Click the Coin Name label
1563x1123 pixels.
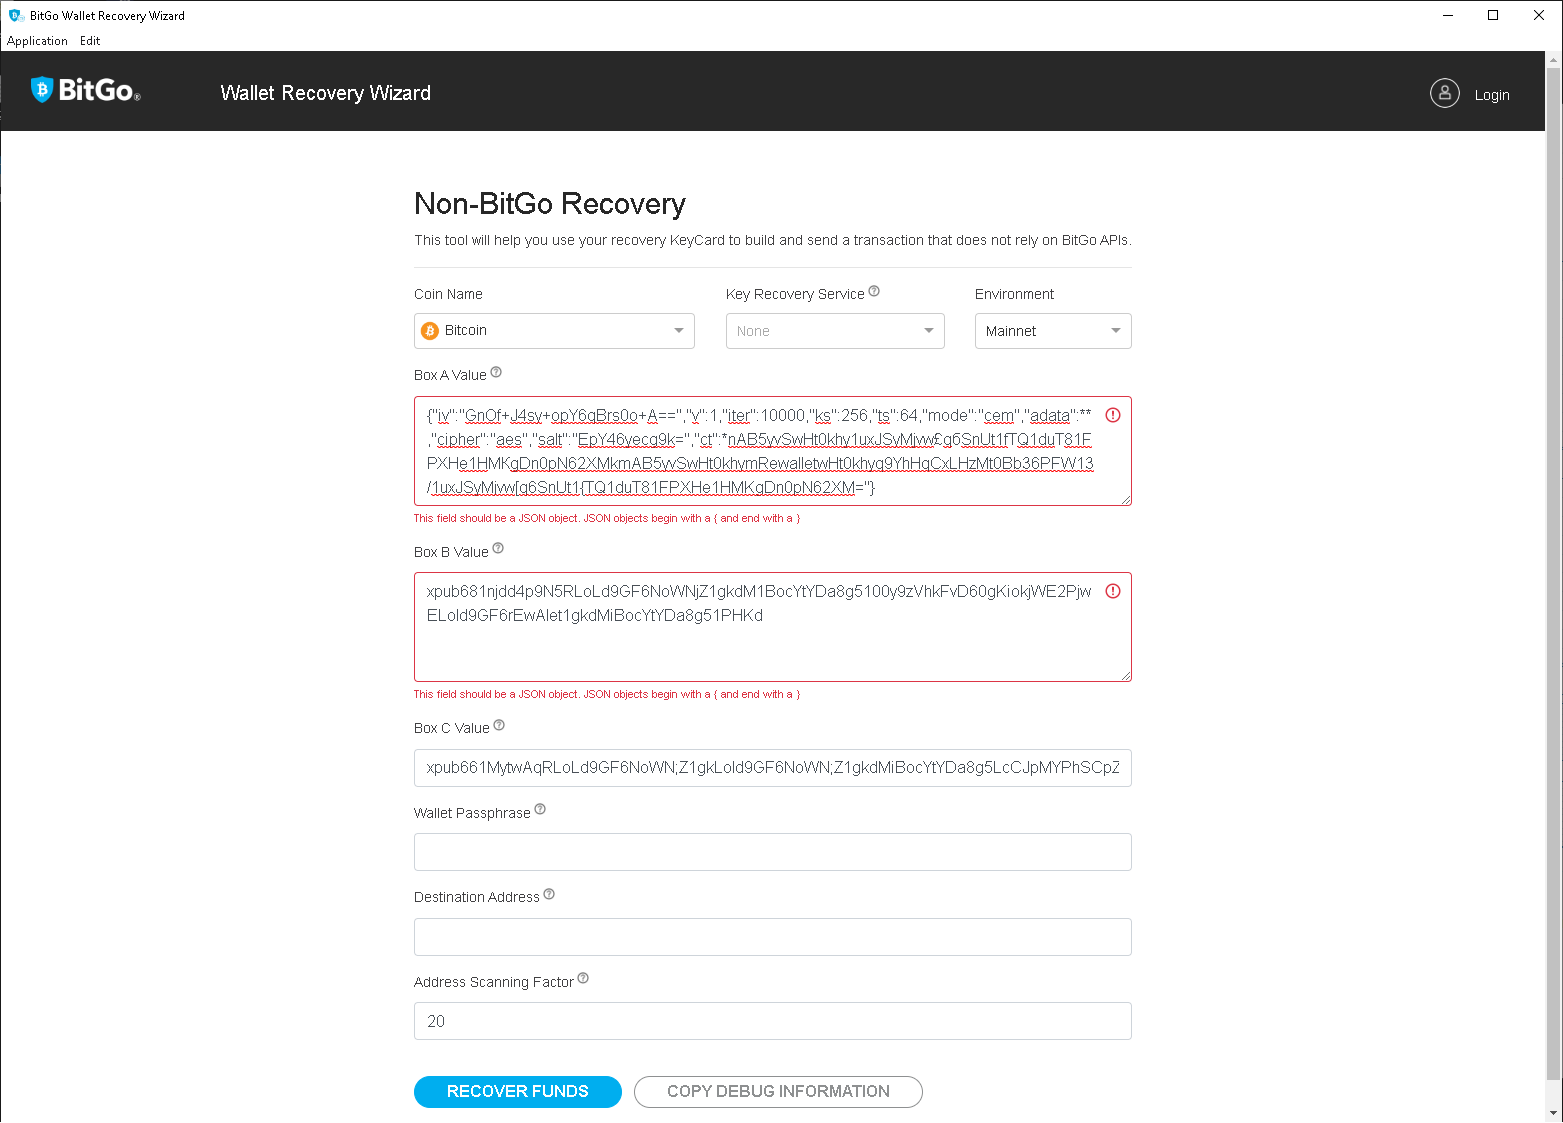click(x=448, y=294)
